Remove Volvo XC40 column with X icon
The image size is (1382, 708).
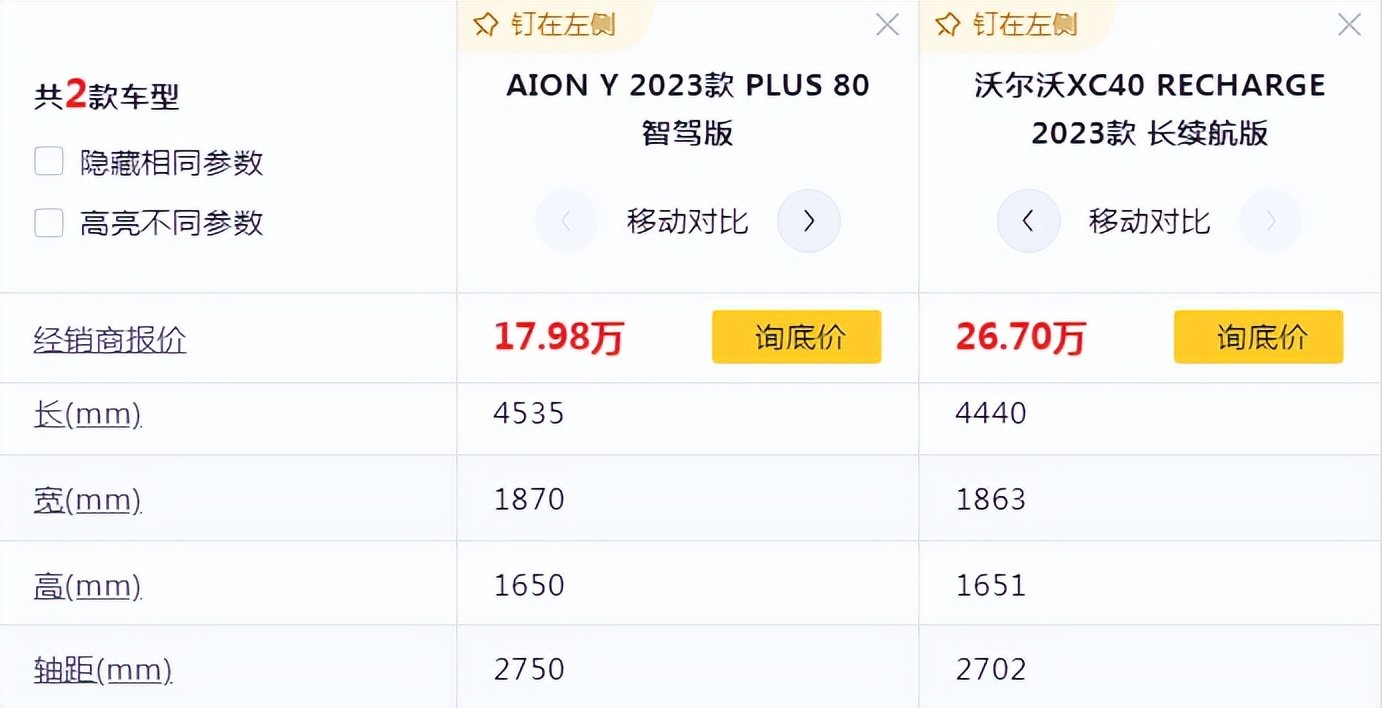point(1349,25)
